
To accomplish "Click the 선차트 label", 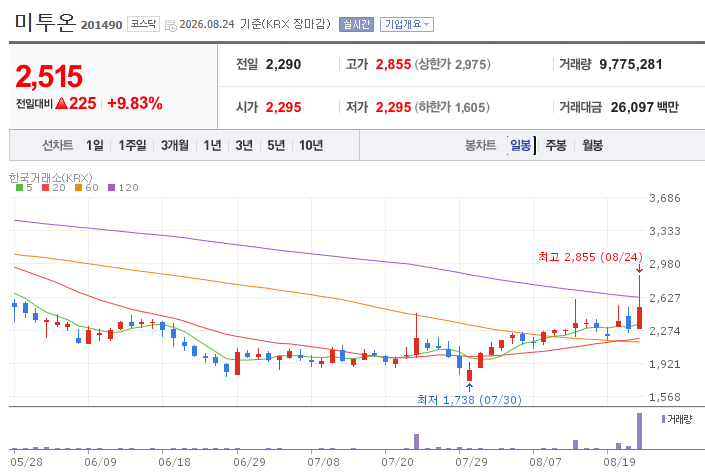I will coord(58,145).
